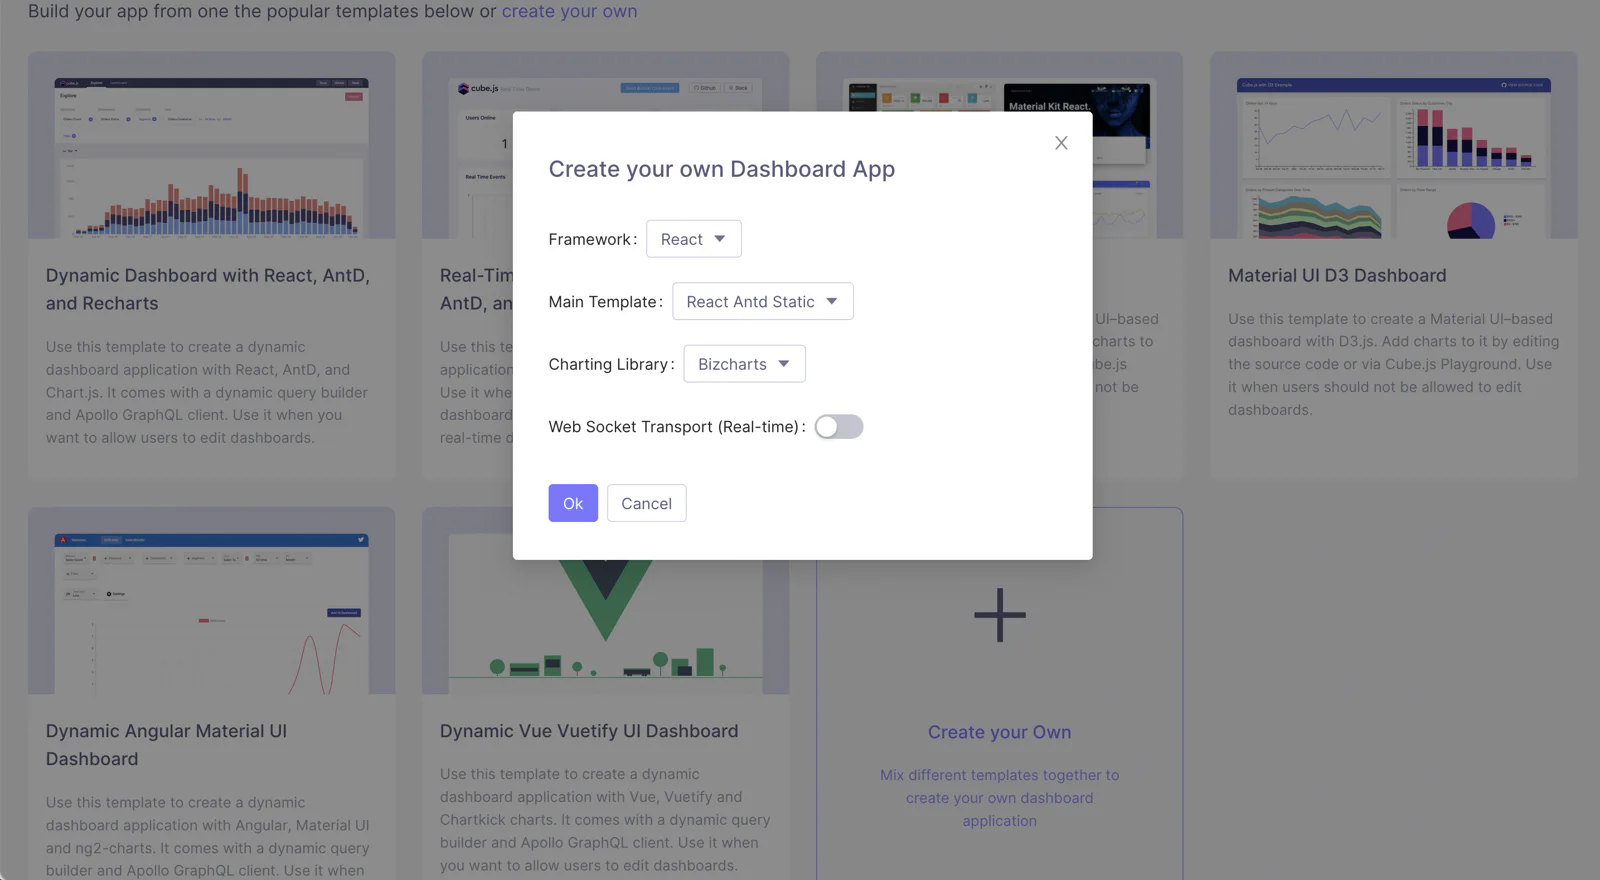The width and height of the screenshot is (1600, 880).
Task: Open the Framework dropdown showing React
Action: pos(693,239)
